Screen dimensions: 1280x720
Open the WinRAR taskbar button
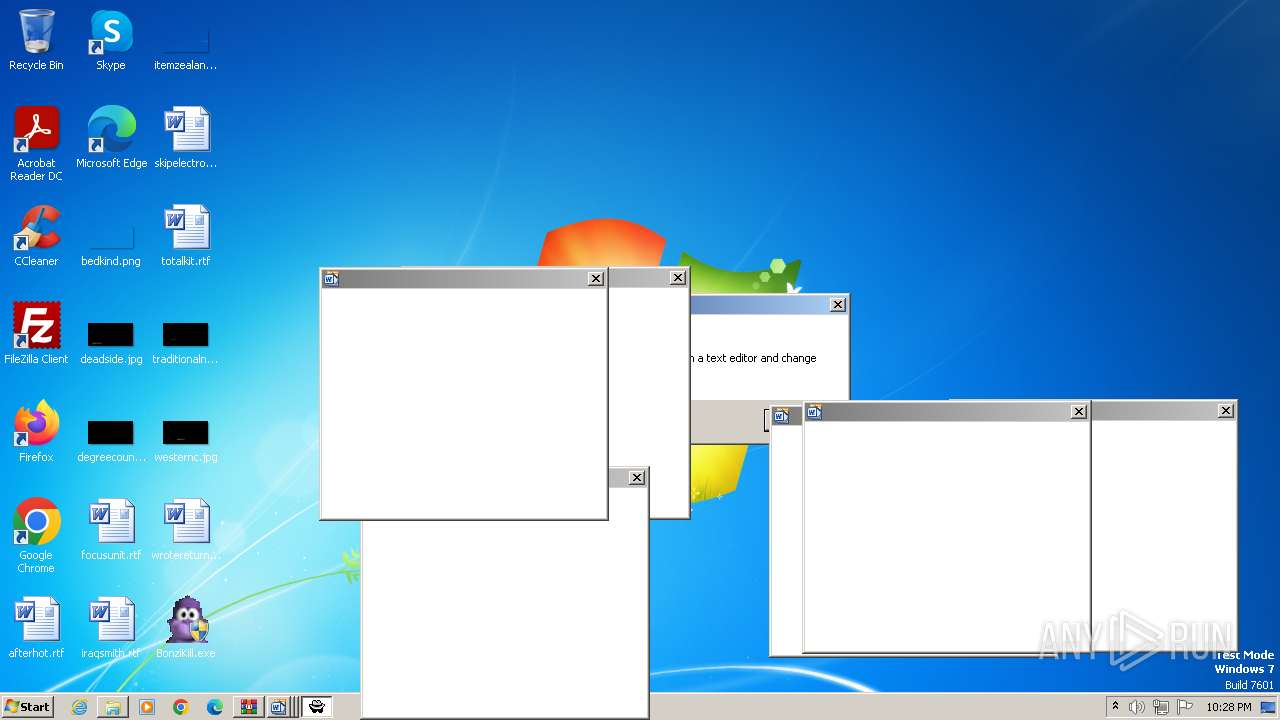point(249,707)
